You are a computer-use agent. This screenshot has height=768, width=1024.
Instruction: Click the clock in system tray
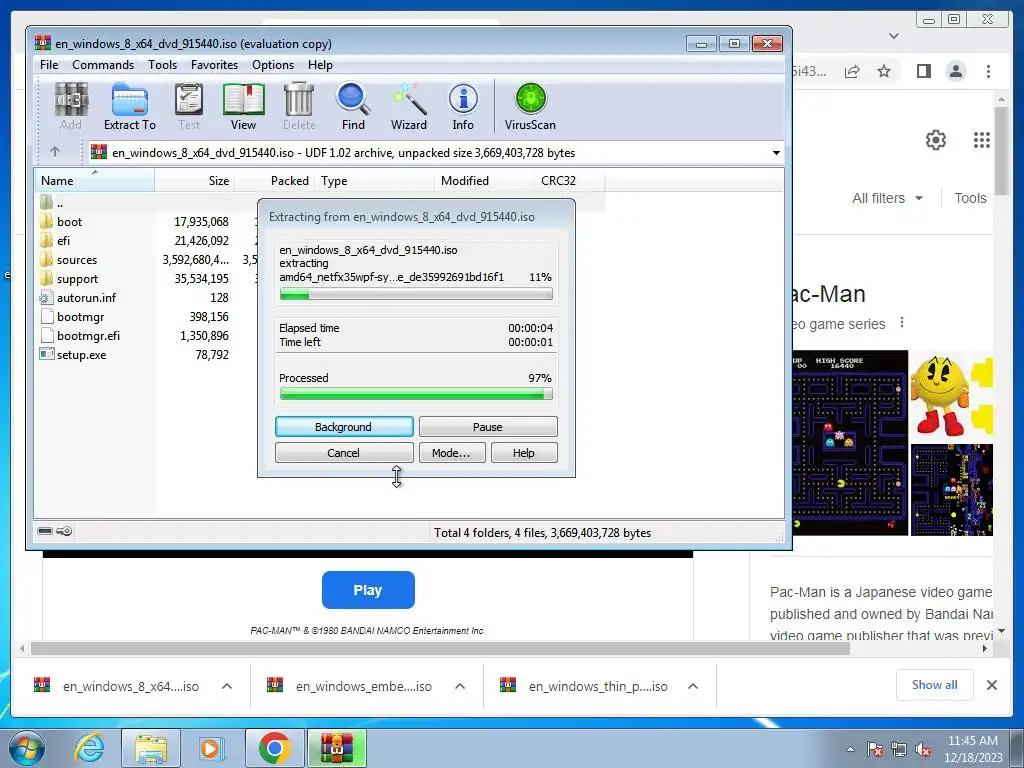pyautogui.click(x=972, y=749)
